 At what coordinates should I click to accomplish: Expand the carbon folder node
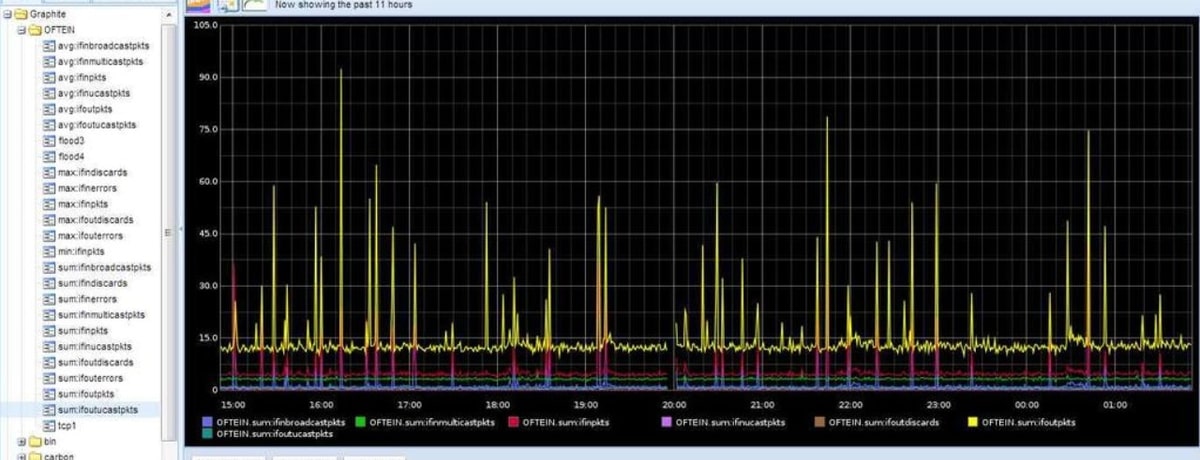click(x=21, y=456)
